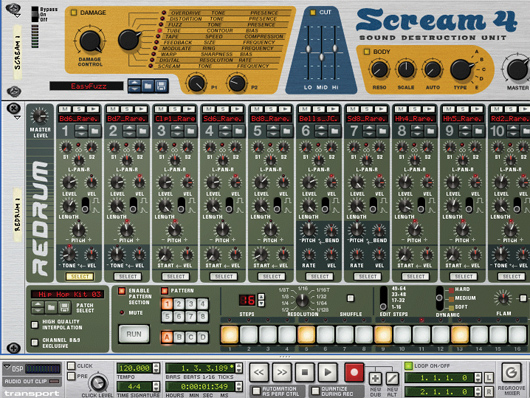The height and width of the screenshot is (398, 530).
Task: Enable Quantize During Rec
Action: click(x=315, y=391)
